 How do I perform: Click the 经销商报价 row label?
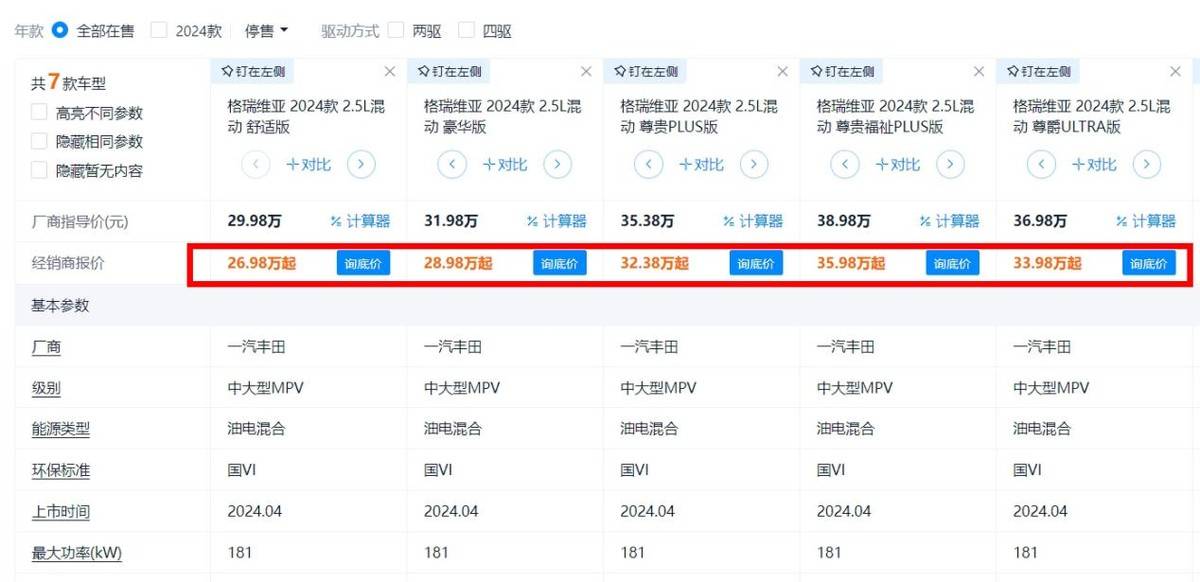(68, 263)
